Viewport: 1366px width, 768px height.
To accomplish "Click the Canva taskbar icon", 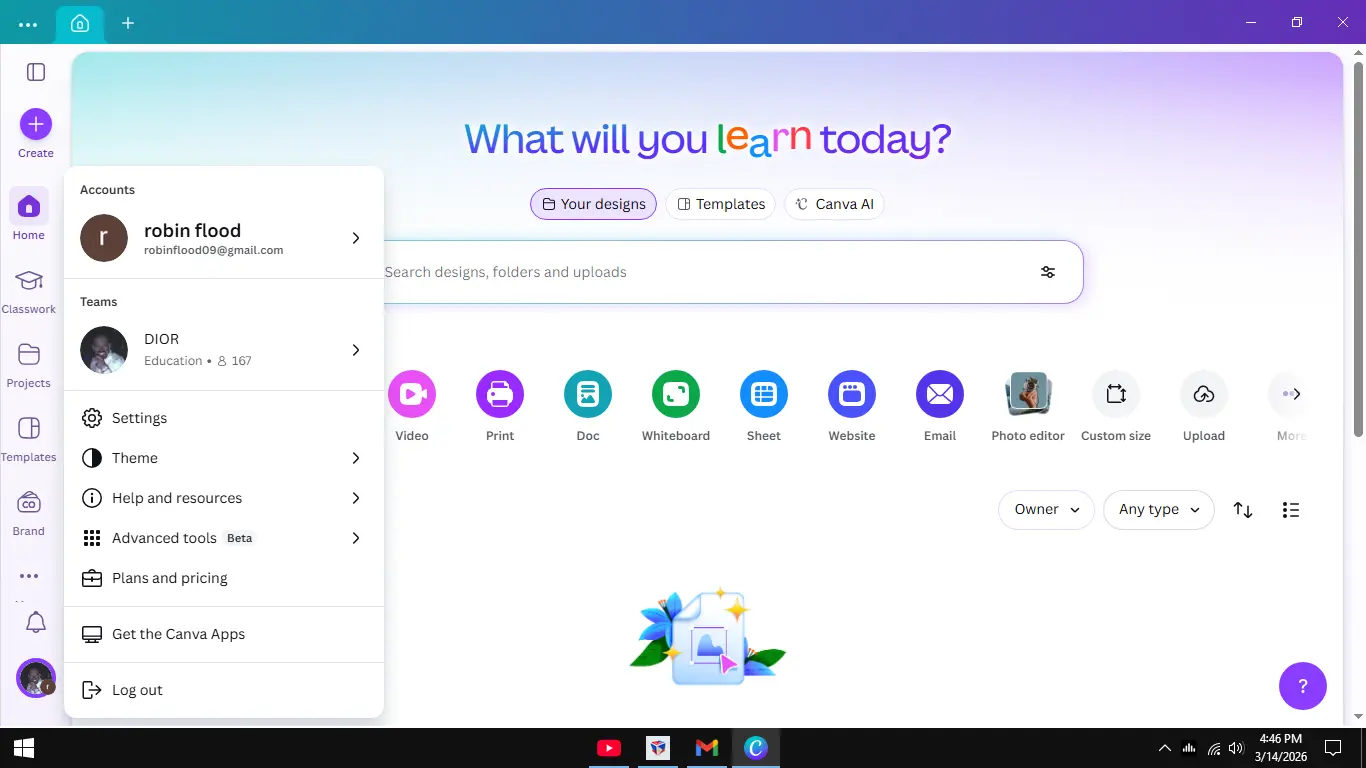I will pyautogui.click(x=756, y=748).
